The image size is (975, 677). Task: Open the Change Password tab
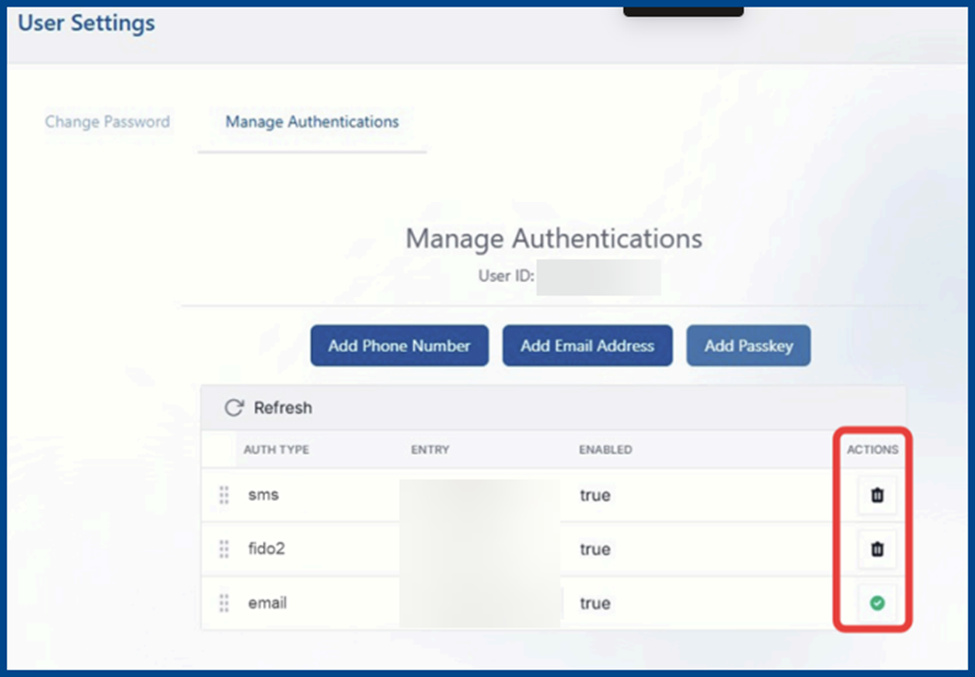point(107,122)
